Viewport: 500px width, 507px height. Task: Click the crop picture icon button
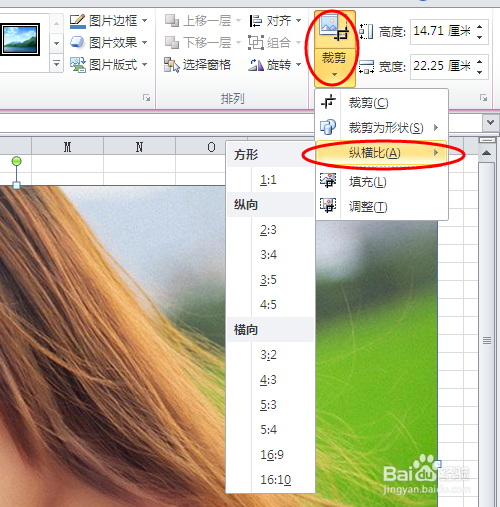pos(335,29)
